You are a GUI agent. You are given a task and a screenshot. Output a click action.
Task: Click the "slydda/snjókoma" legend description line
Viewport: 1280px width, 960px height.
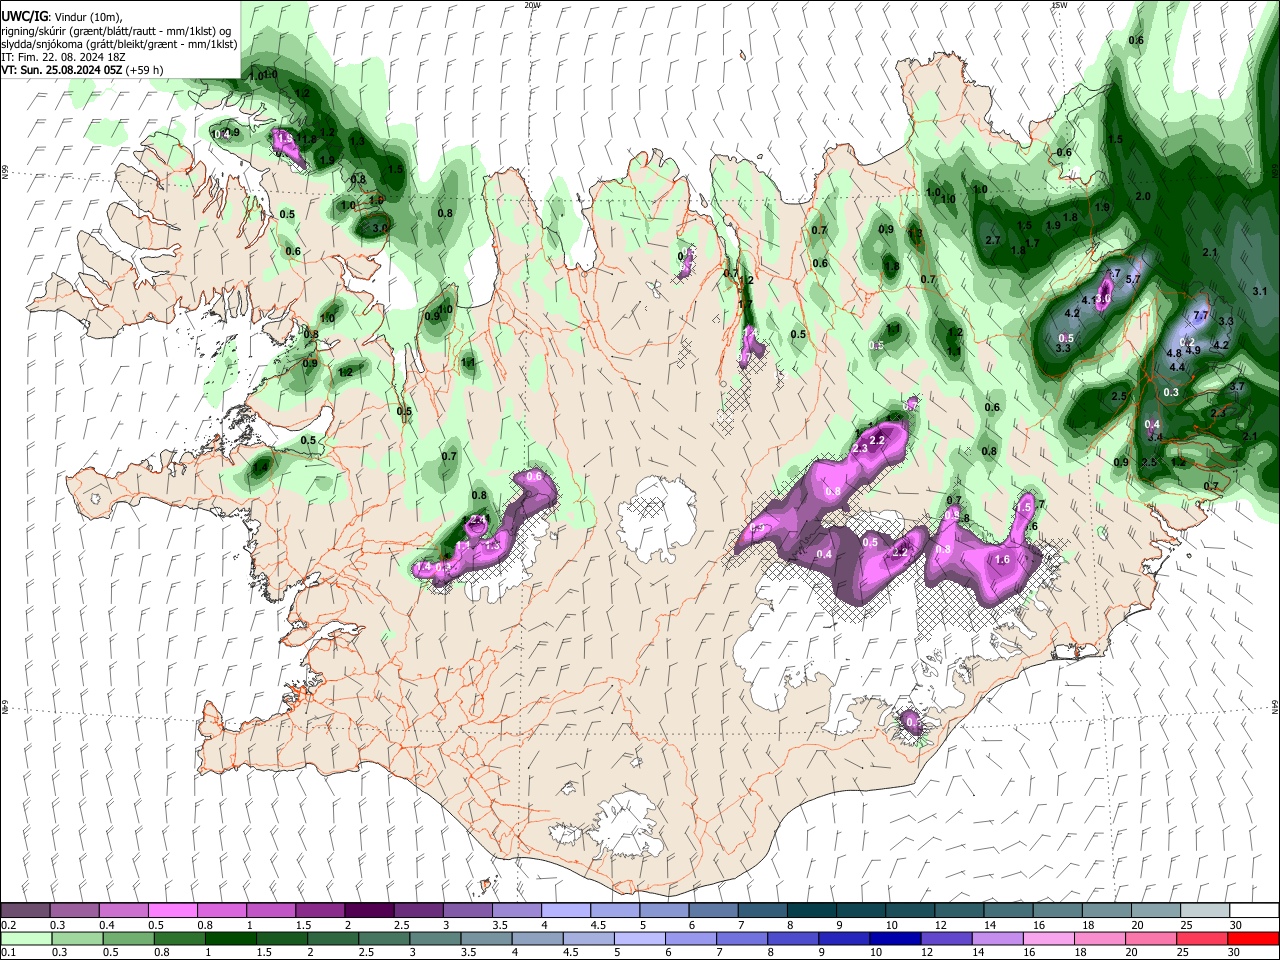[x=119, y=44]
